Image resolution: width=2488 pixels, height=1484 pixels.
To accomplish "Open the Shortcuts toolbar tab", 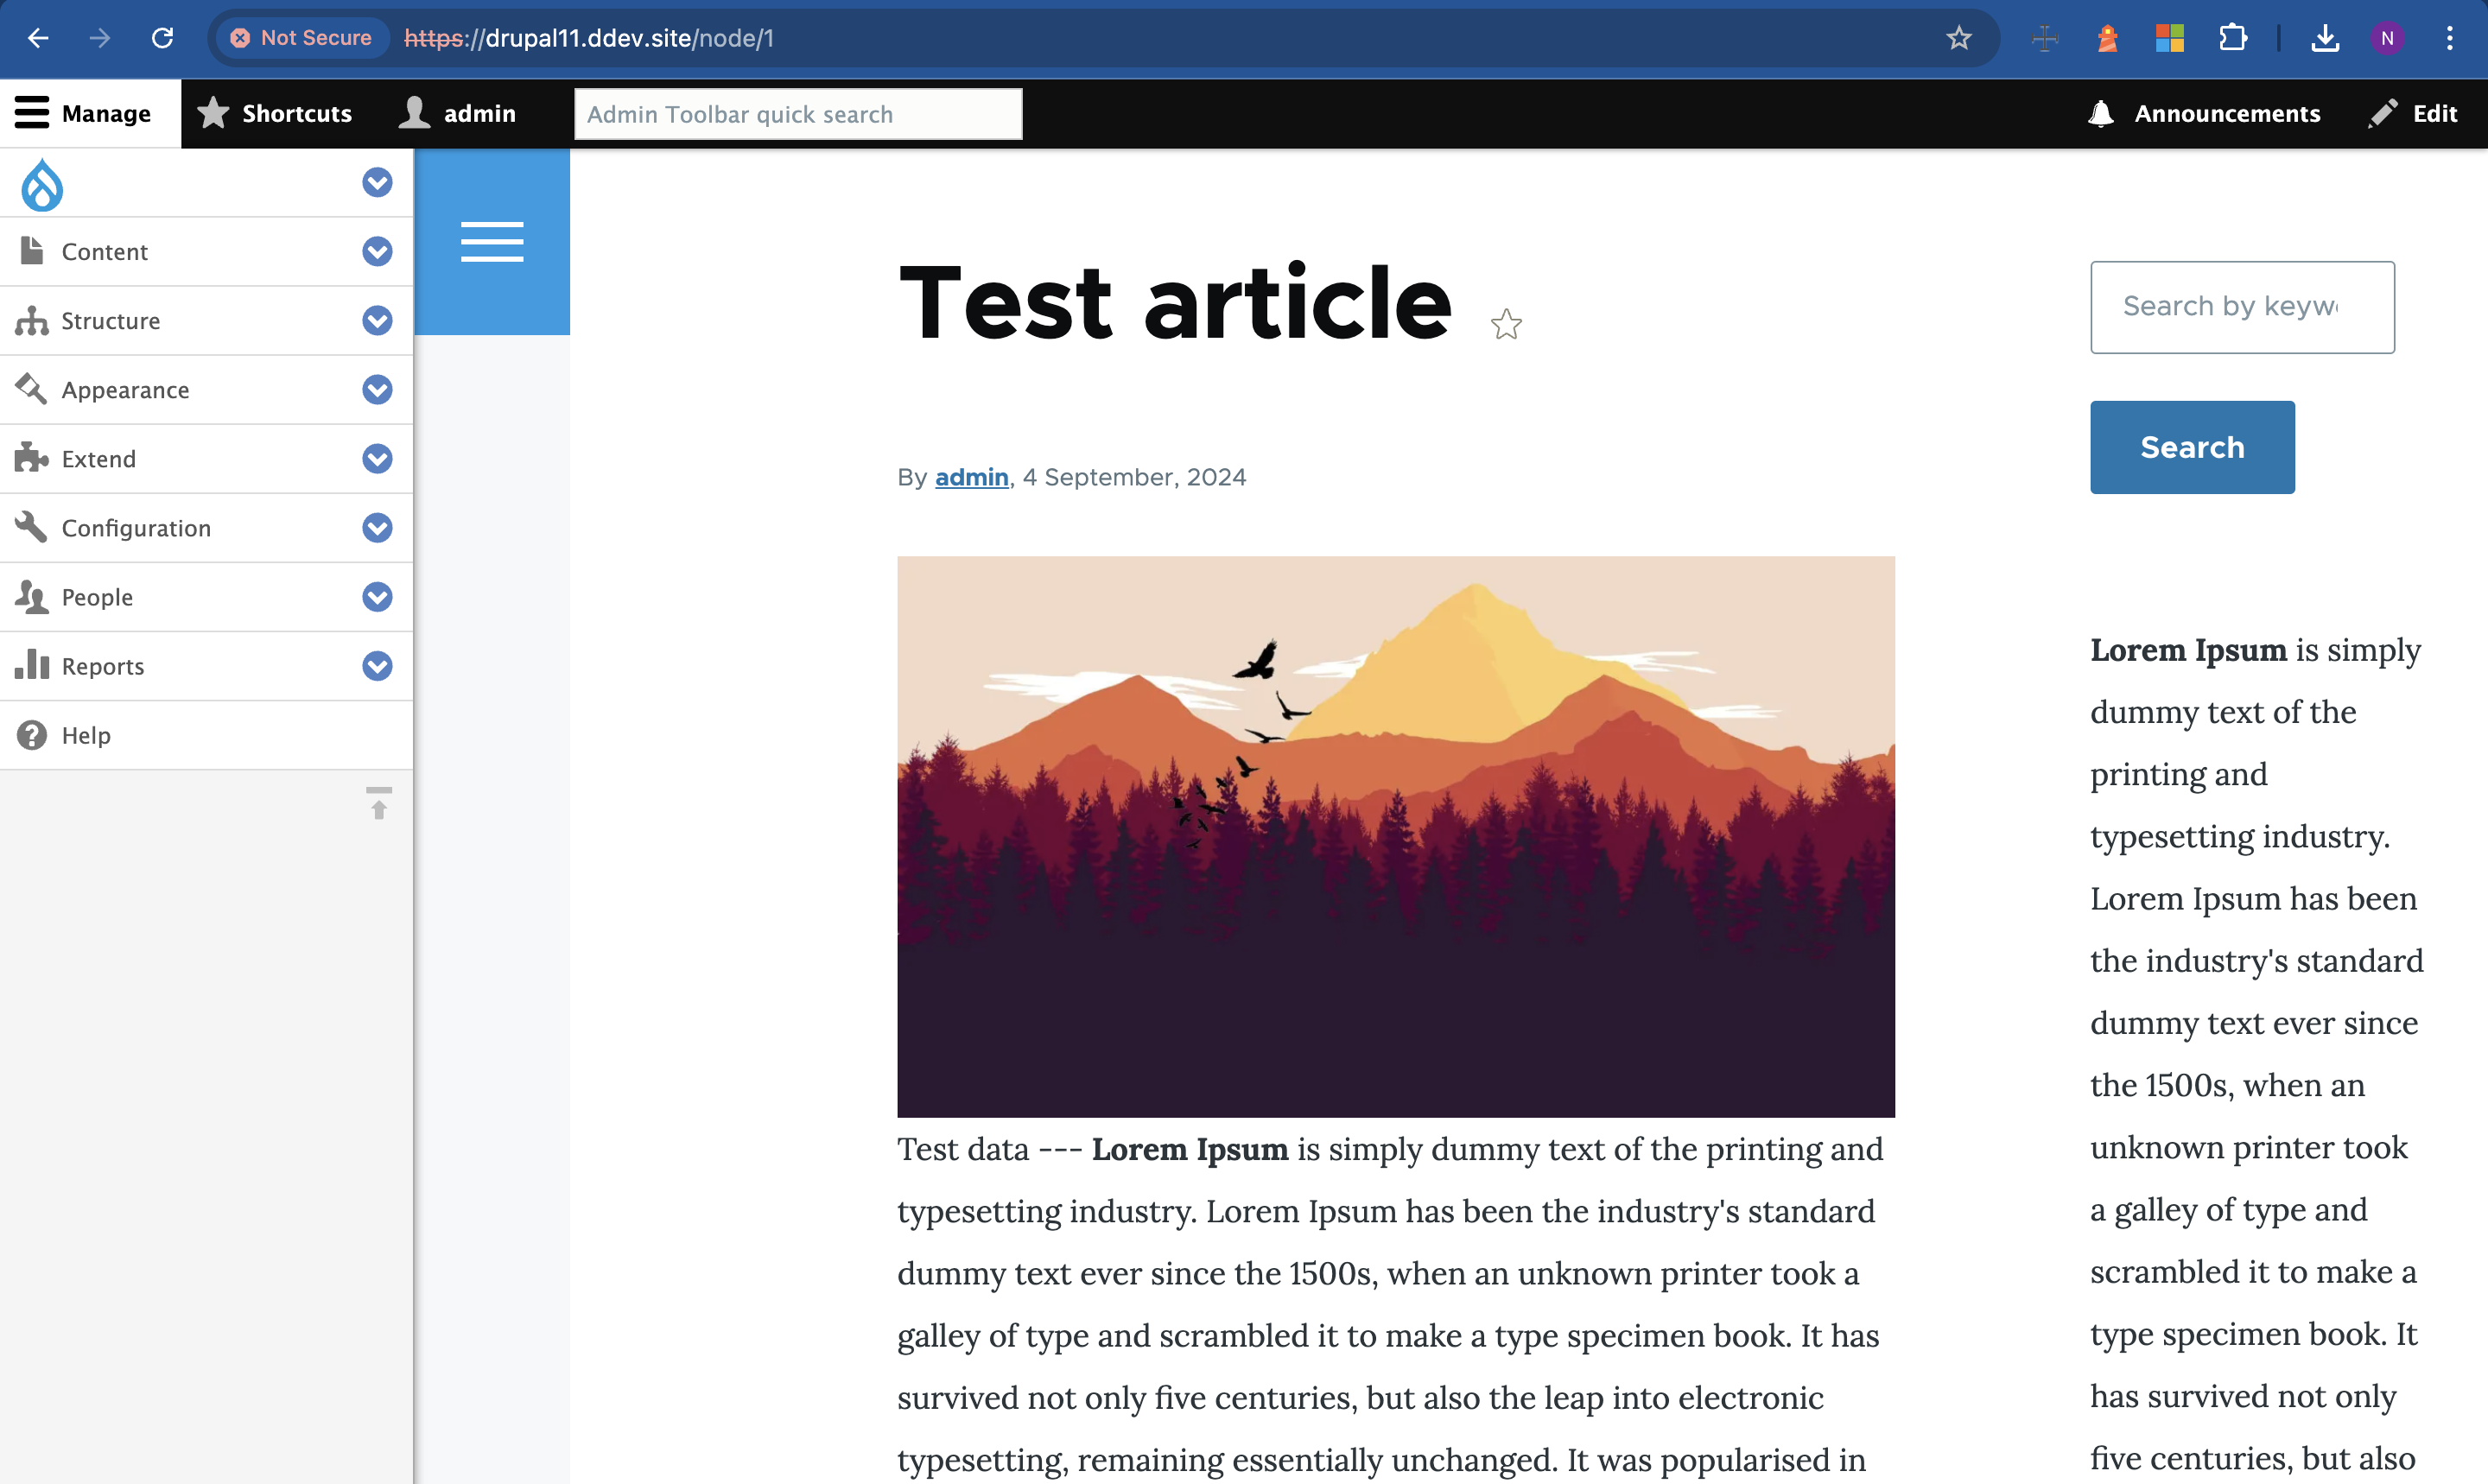I will (275, 113).
